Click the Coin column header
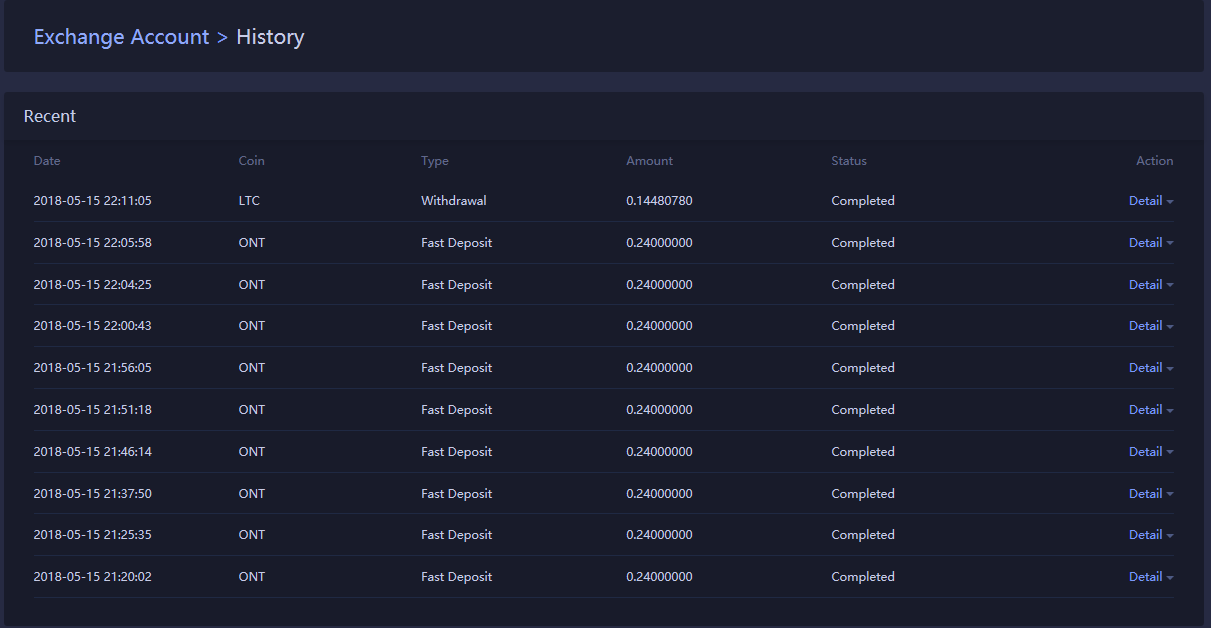 coord(251,161)
